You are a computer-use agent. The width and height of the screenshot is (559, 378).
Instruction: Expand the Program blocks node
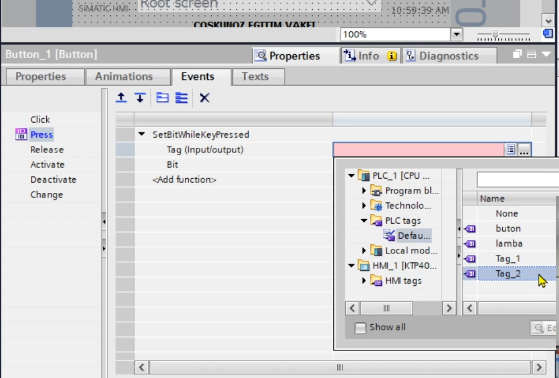coord(364,190)
